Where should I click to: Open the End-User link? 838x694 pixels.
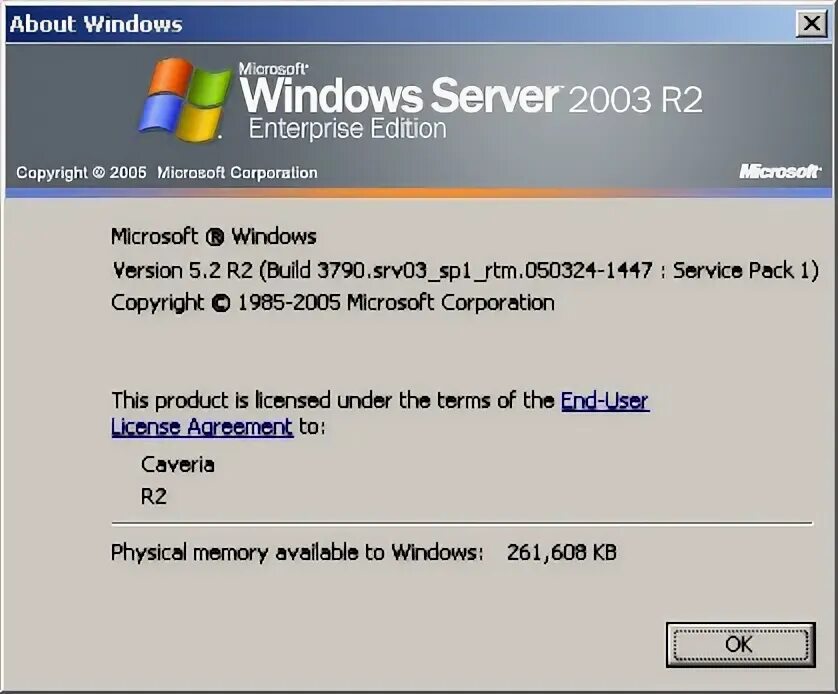pyautogui.click(x=605, y=400)
